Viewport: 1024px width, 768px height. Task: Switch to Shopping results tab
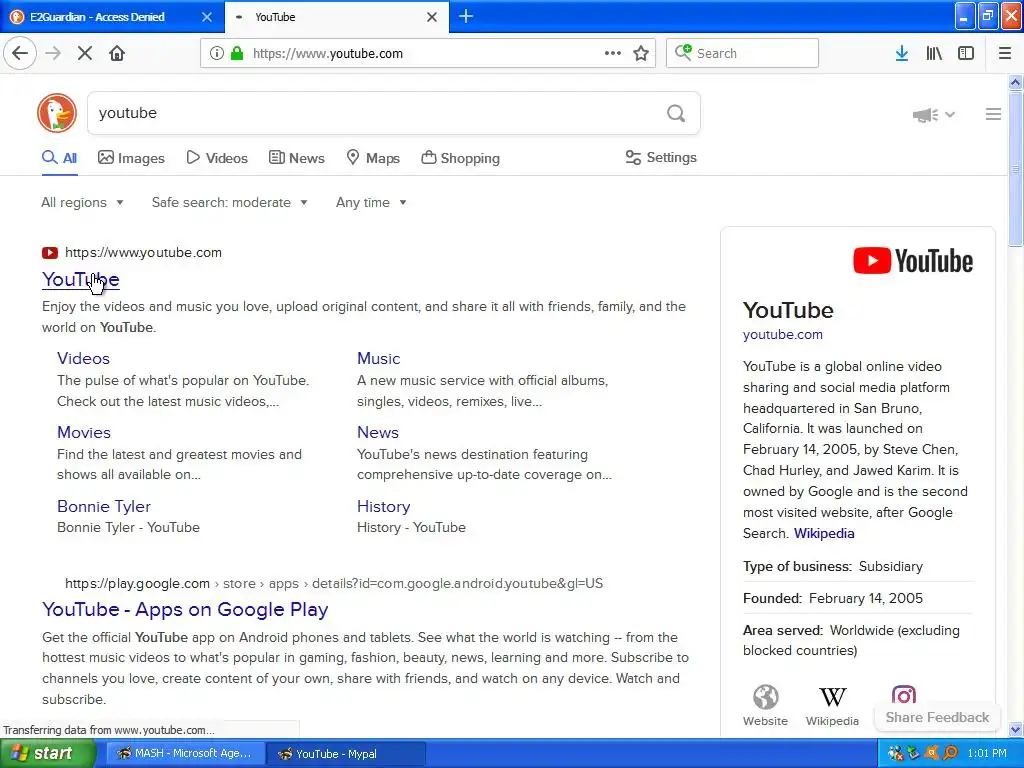click(460, 158)
